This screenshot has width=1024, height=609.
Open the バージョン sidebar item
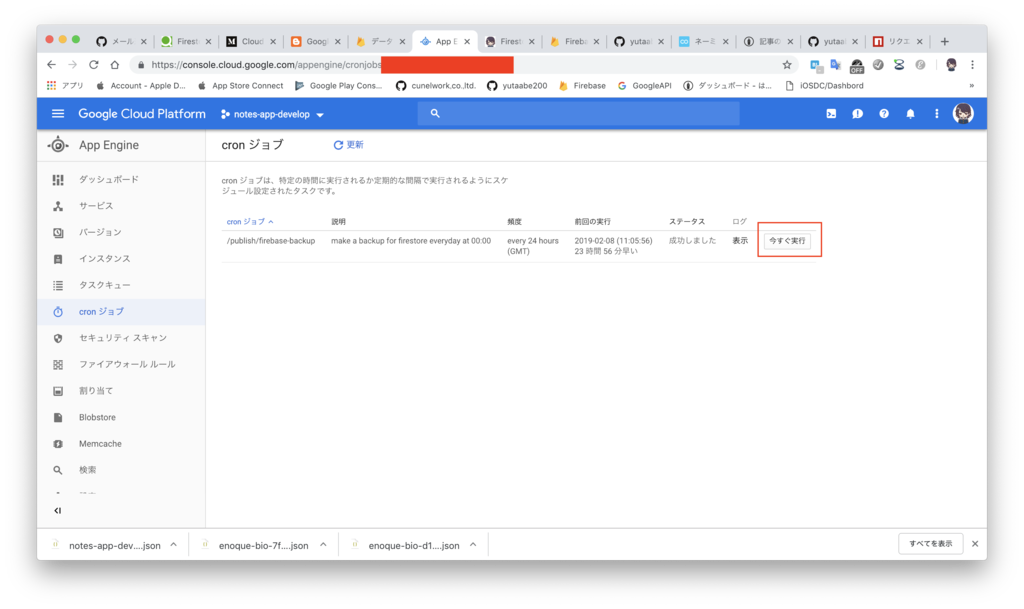[x=121, y=232]
